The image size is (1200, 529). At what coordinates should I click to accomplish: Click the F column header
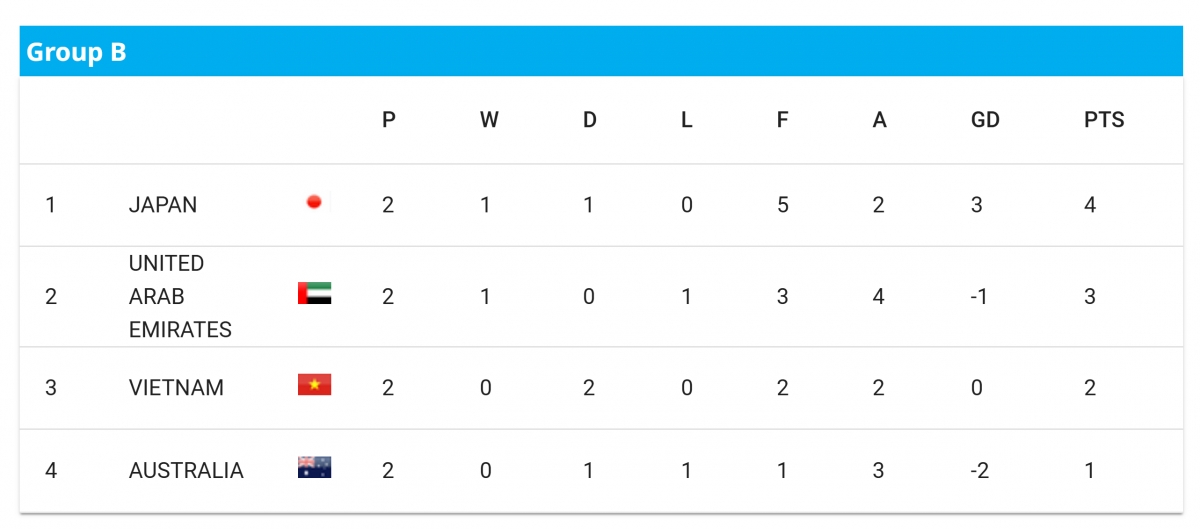[x=782, y=120]
